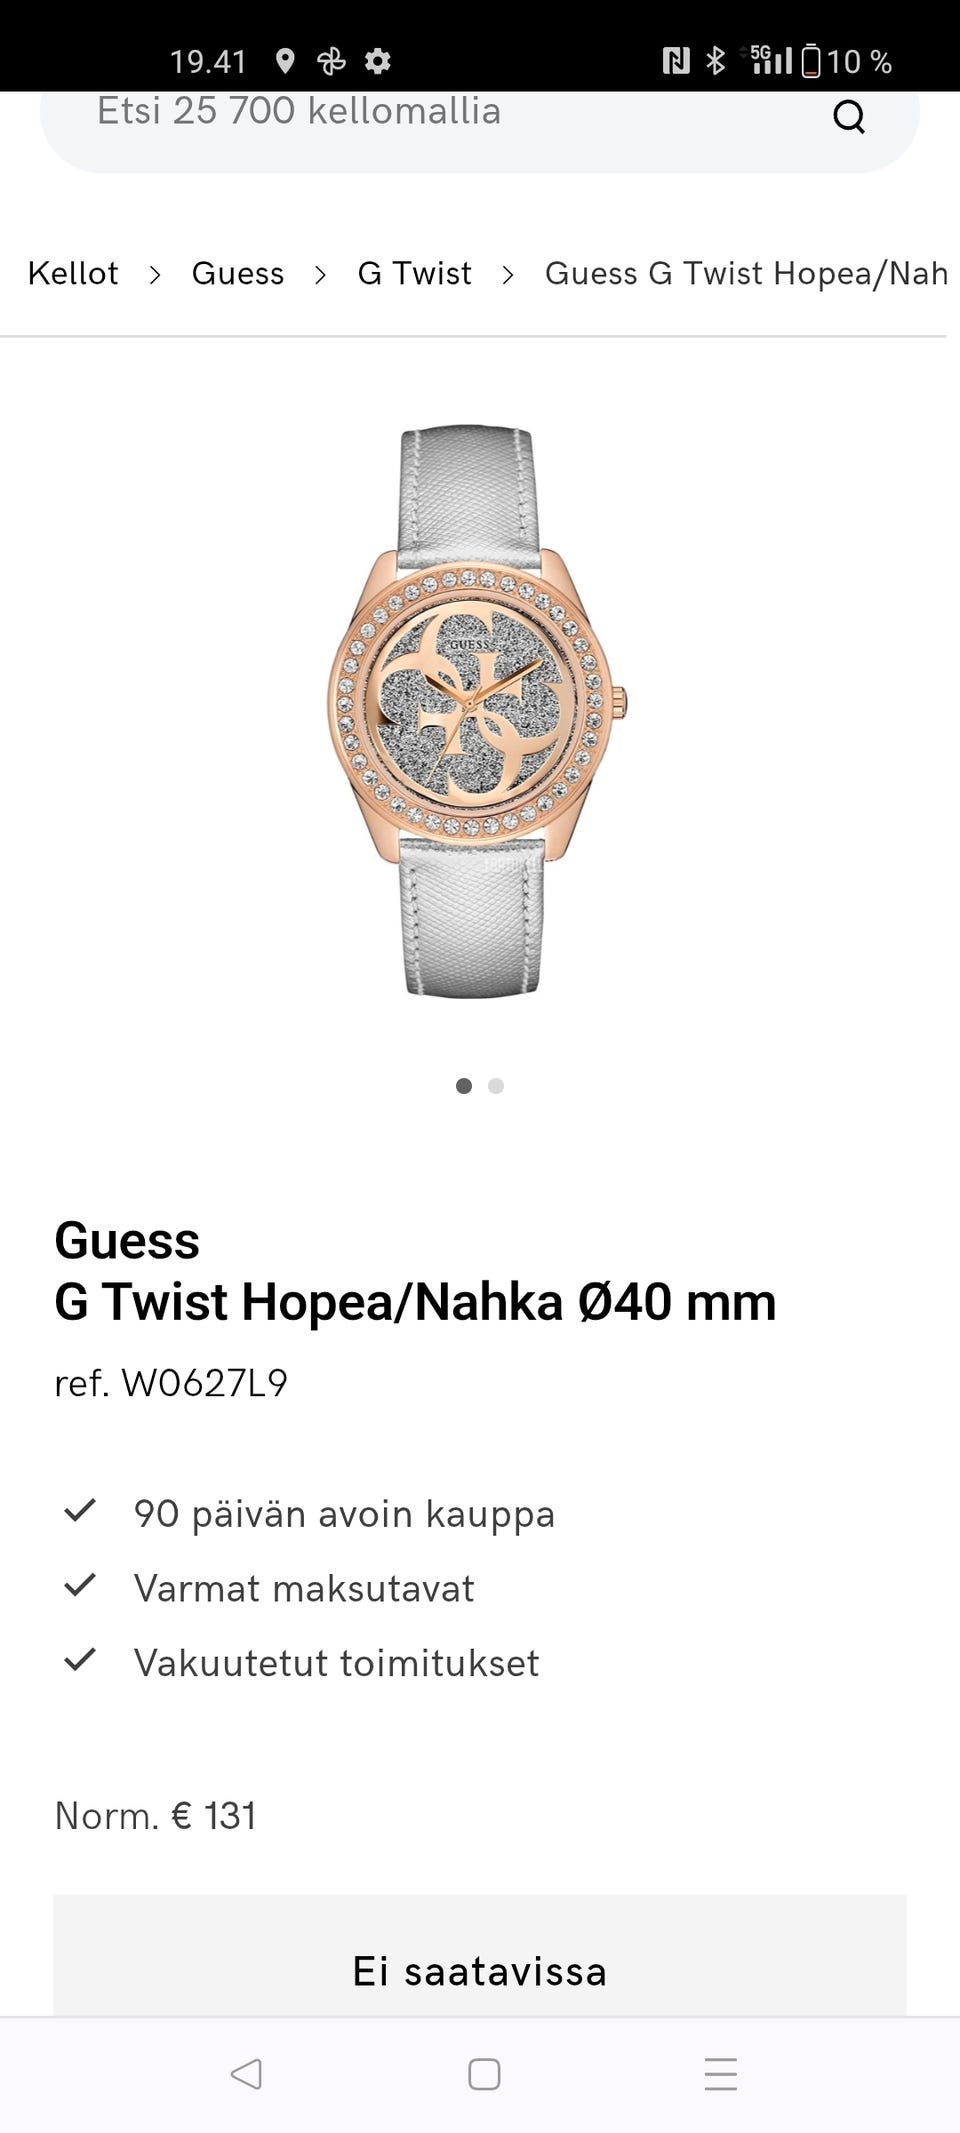Open the Guess brand breadcrumb
This screenshot has height=2133, width=960.
(x=238, y=273)
